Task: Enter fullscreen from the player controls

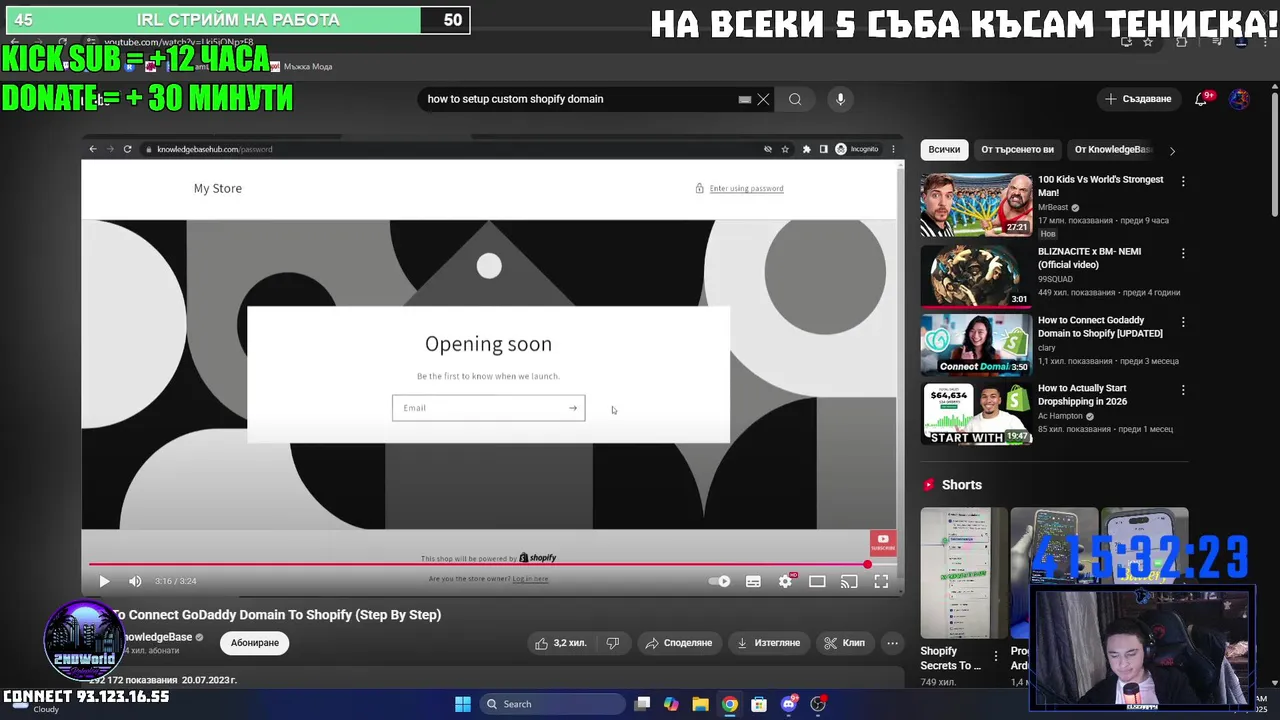Action: (881, 581)
